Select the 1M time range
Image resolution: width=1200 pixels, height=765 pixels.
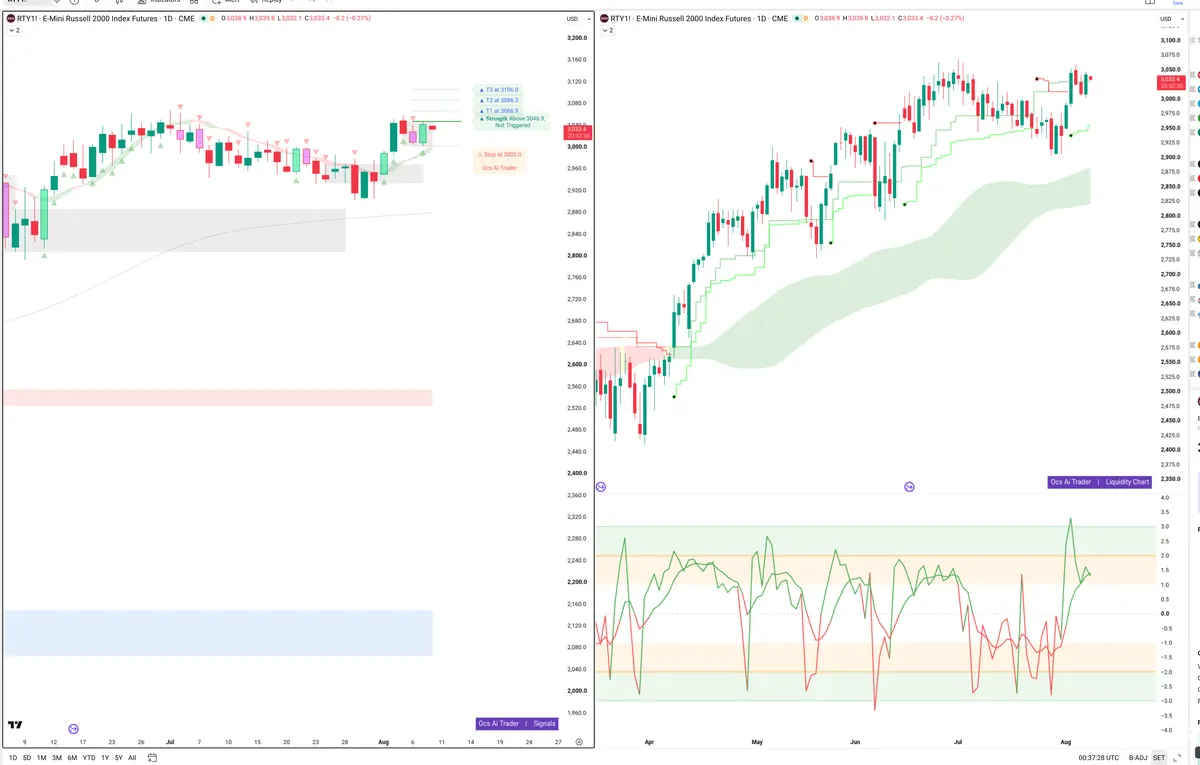click(x=41, y=758)
